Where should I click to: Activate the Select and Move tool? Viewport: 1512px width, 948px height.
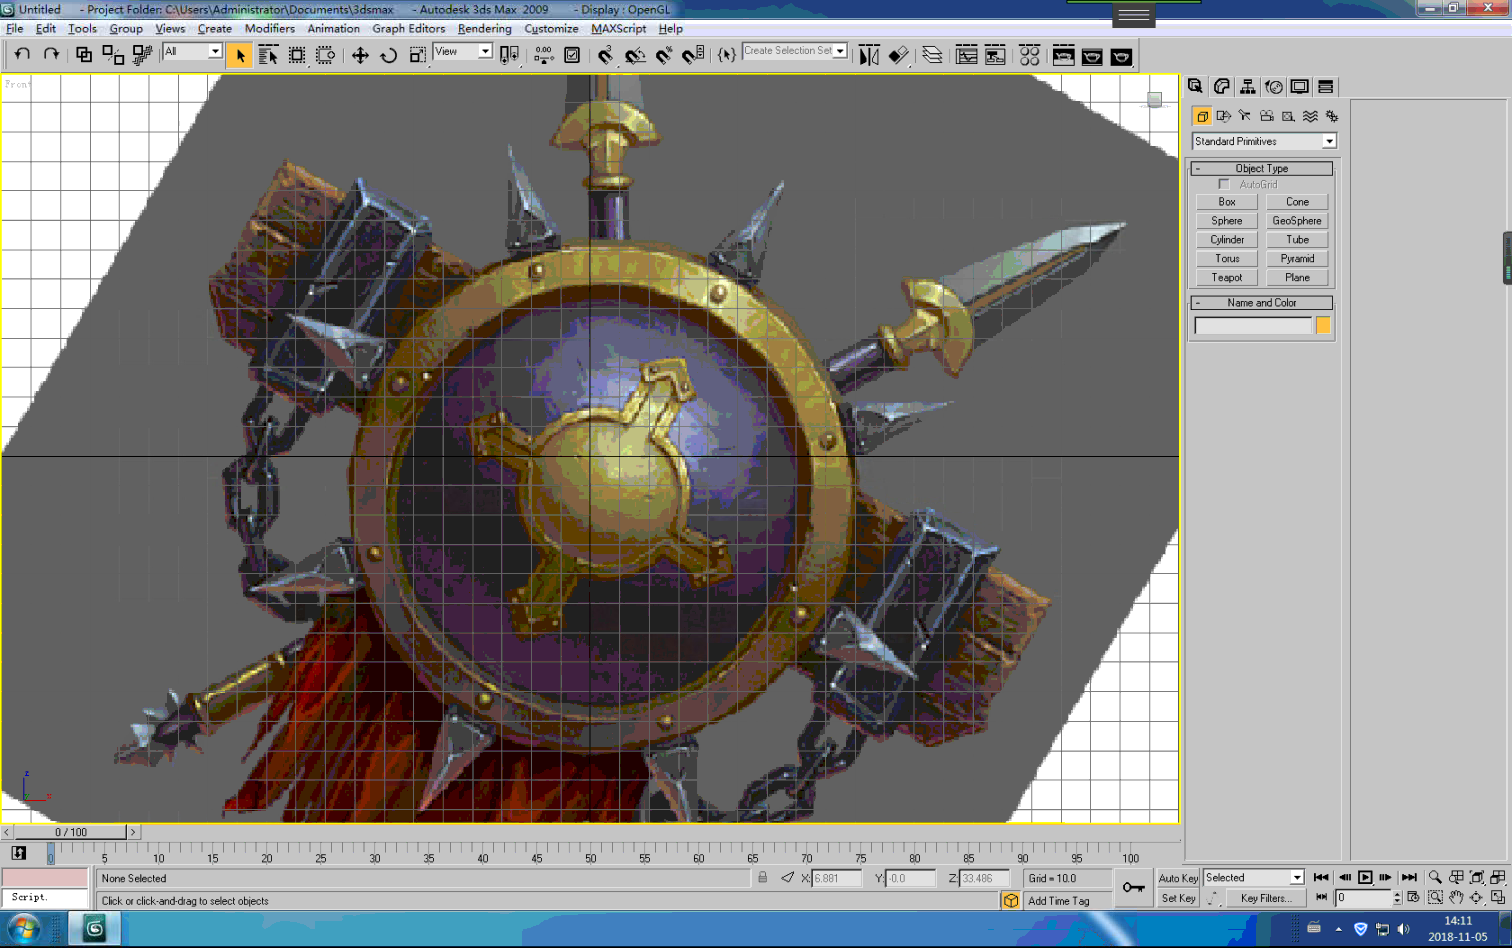tap(360, 55)
